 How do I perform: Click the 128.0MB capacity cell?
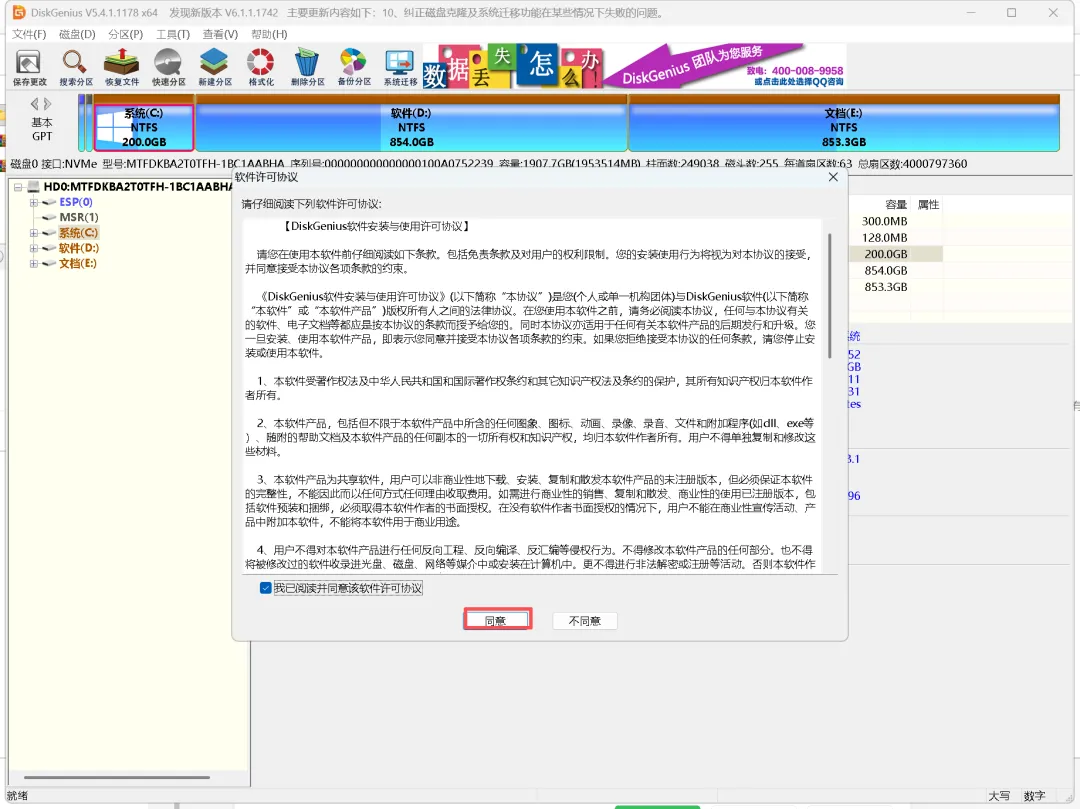coord(884,238)
